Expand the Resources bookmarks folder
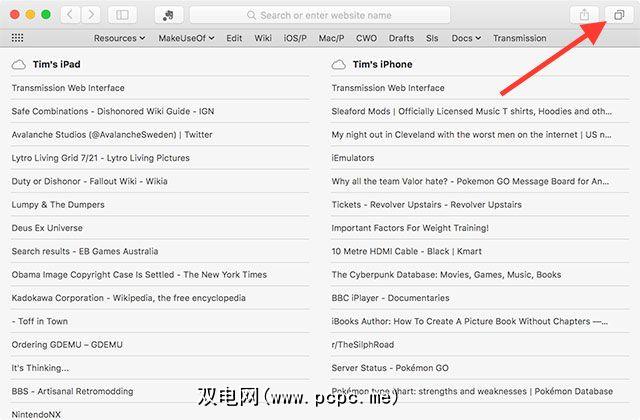The width and height of the screenshot is (640, 420). point(119,38)
